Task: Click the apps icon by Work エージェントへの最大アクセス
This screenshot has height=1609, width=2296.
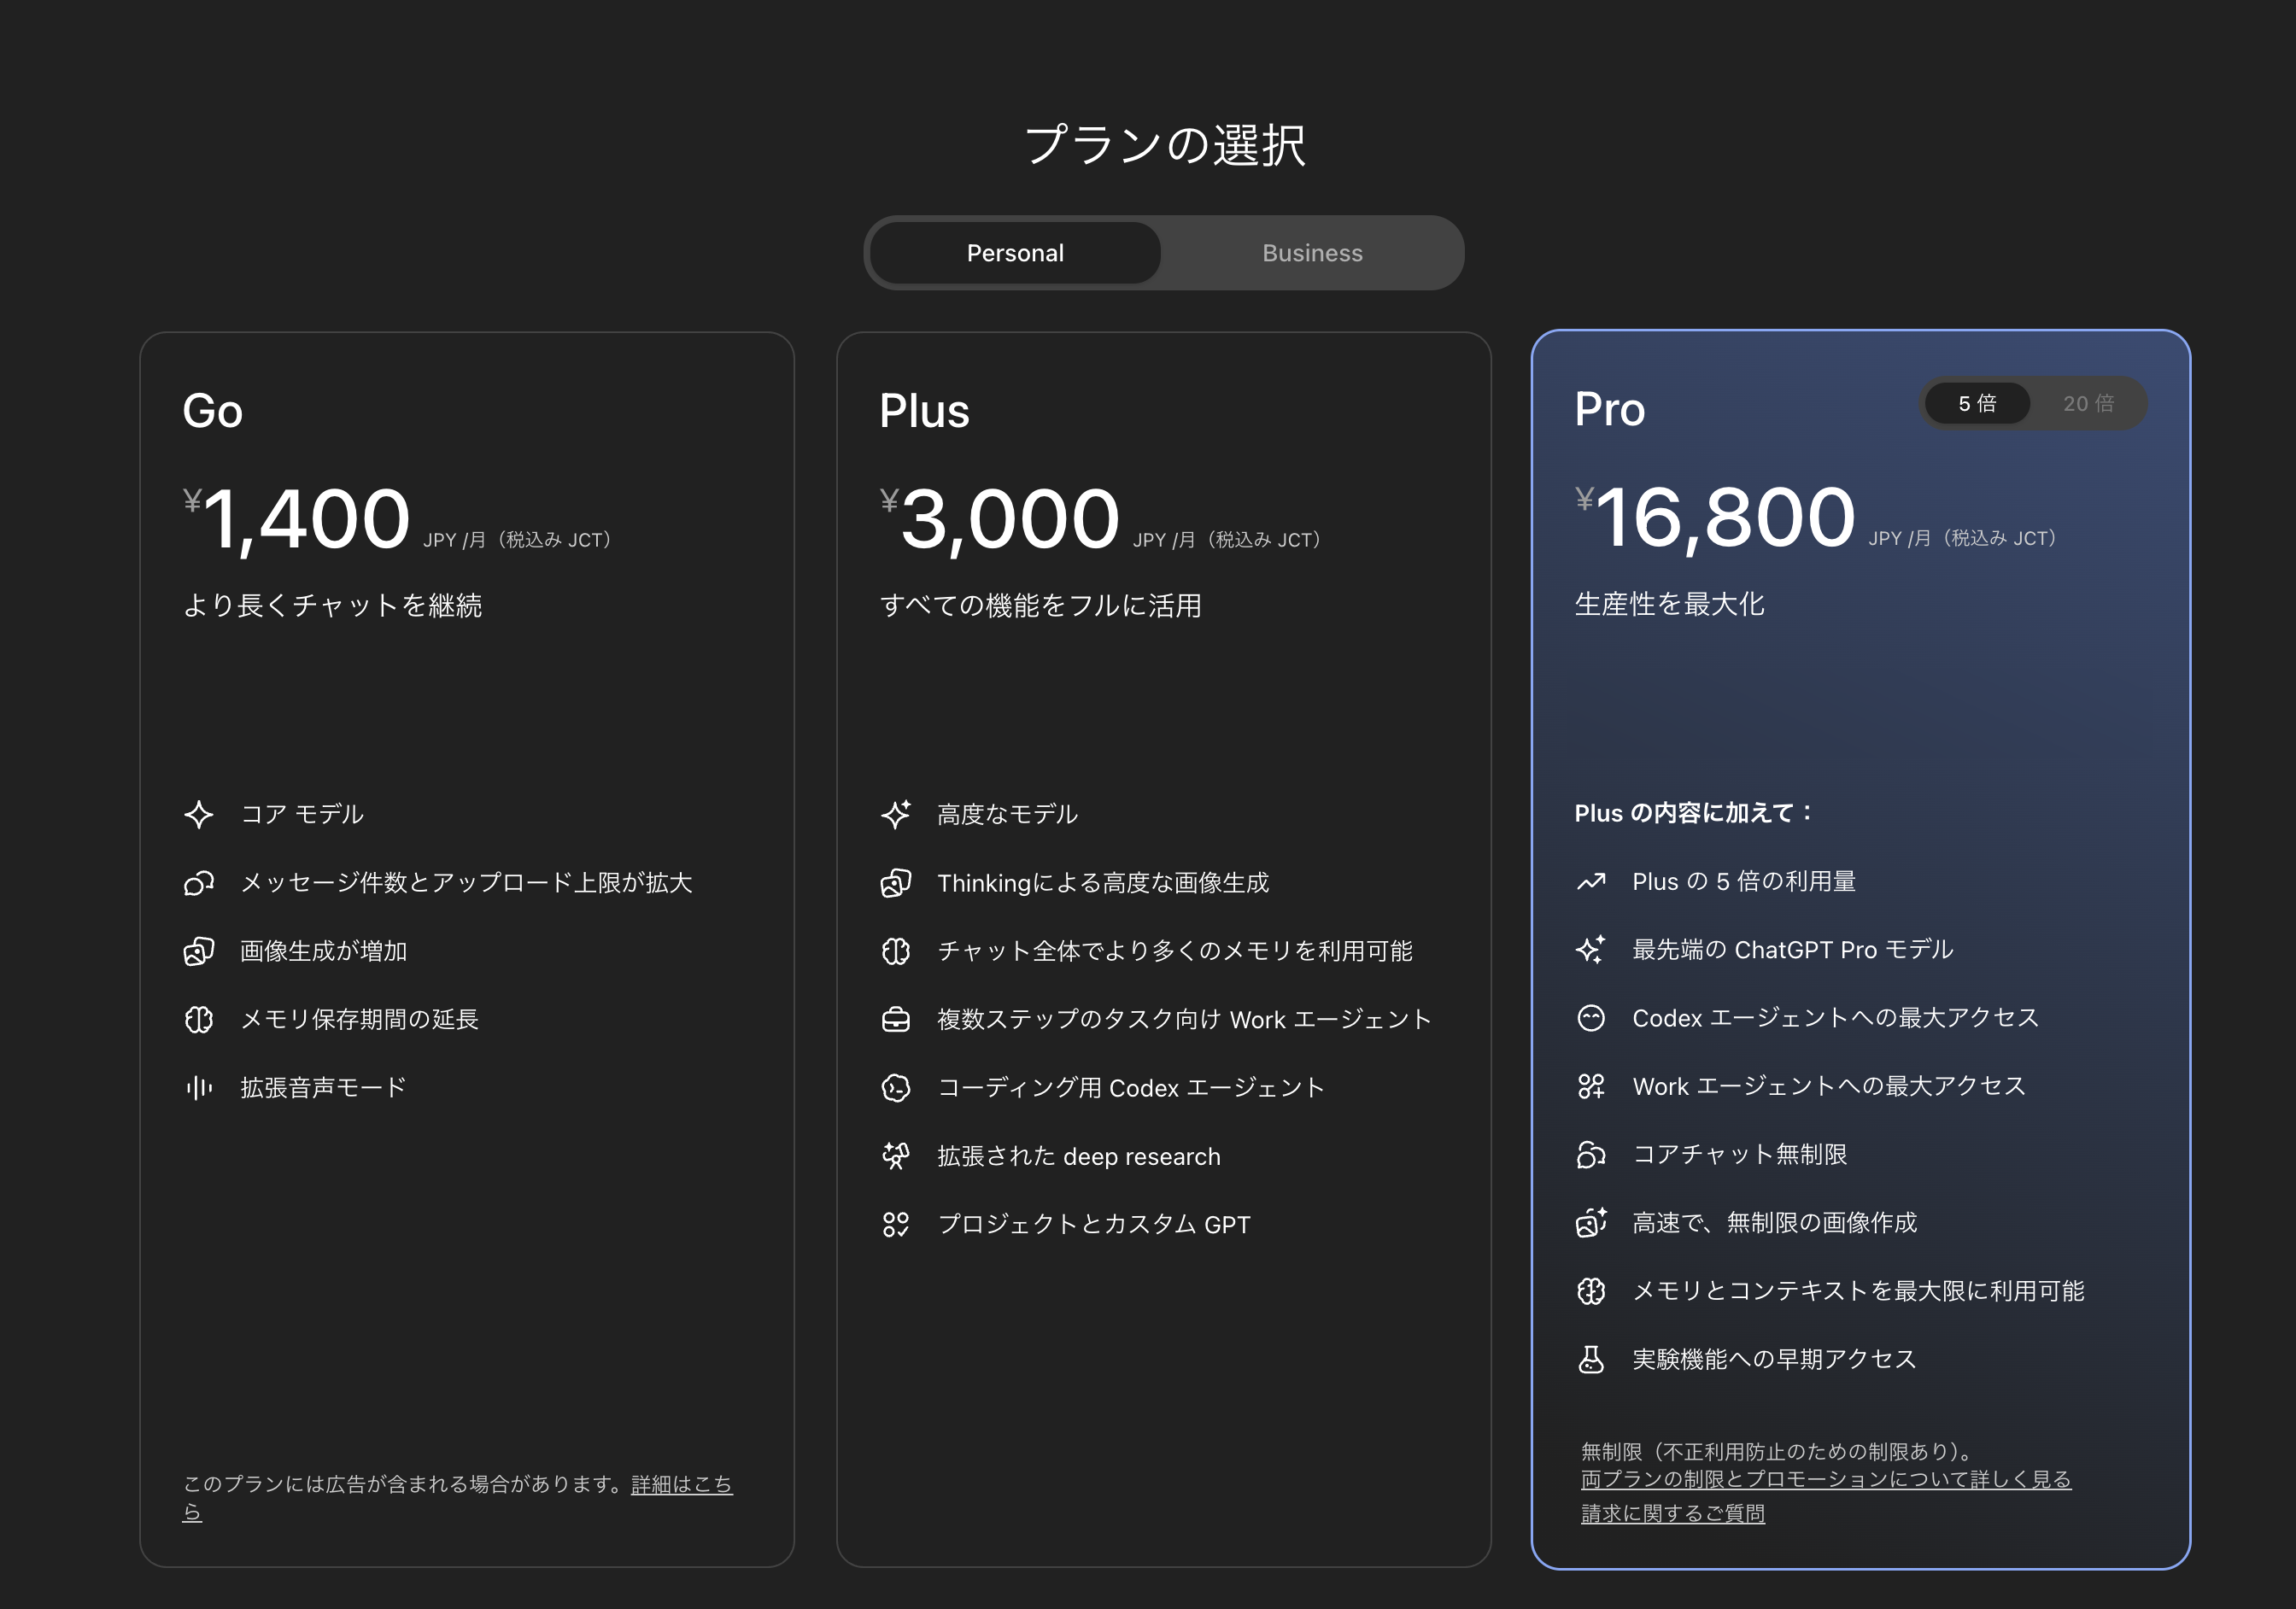Action: [x=1591, y=1086]
